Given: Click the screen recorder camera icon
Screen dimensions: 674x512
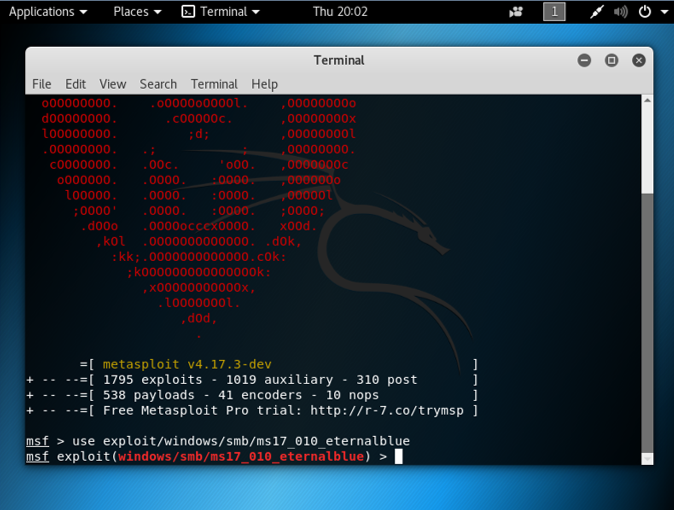Looking at the screenshot, I should tap(516, 12).
